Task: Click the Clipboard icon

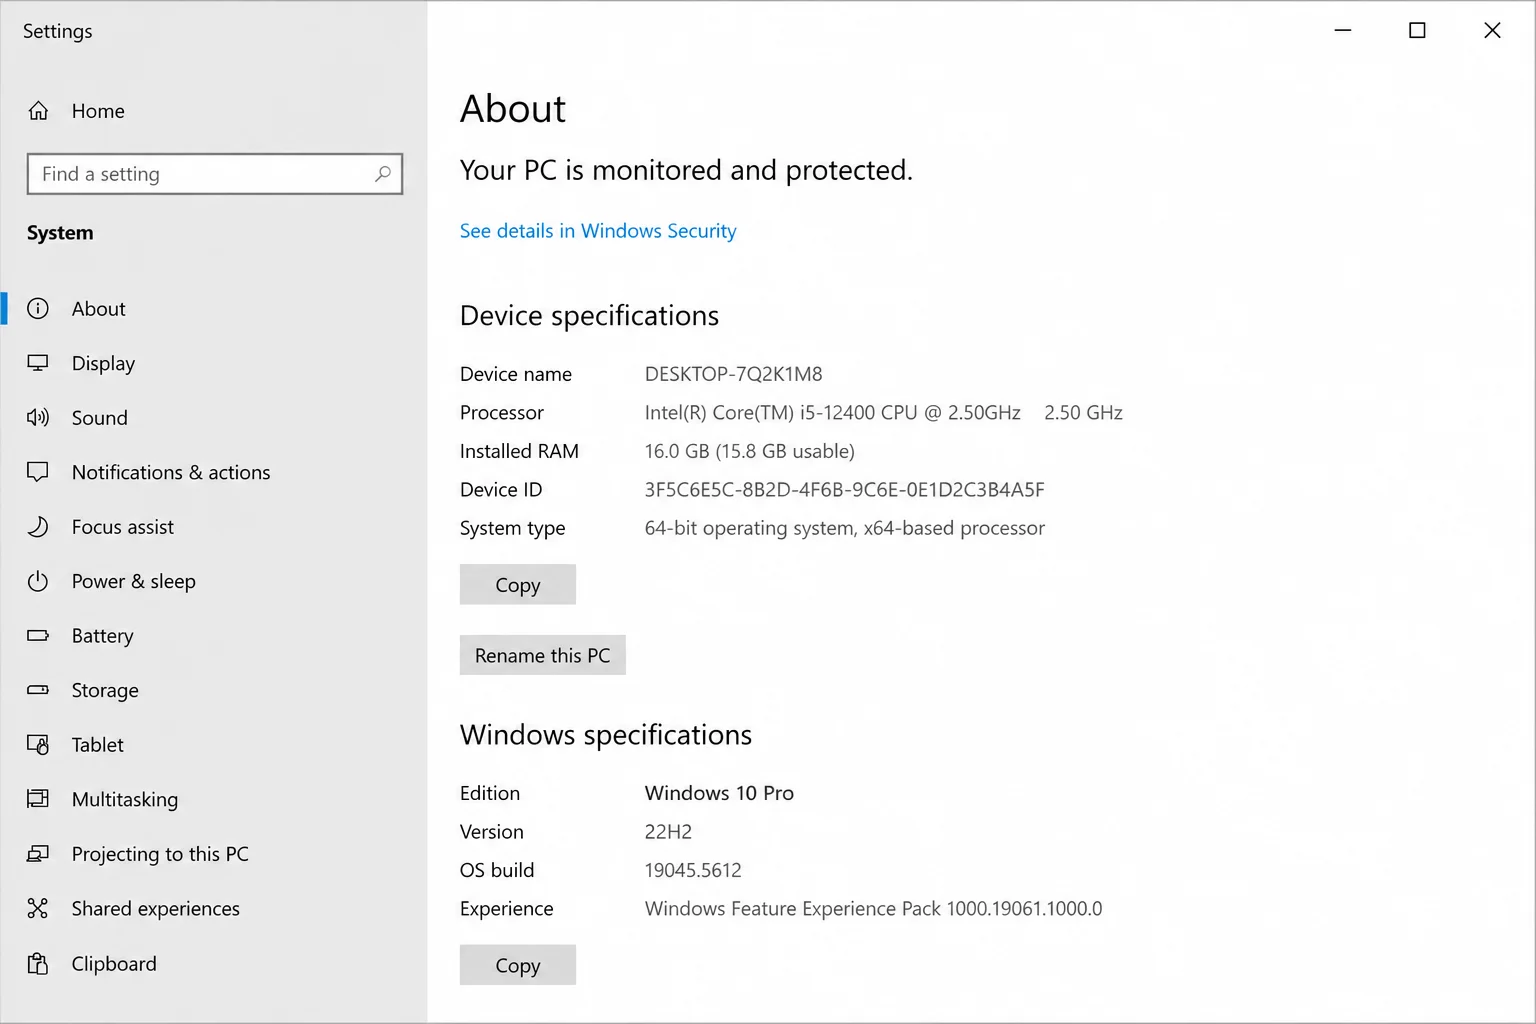Action: pos(38,964)
